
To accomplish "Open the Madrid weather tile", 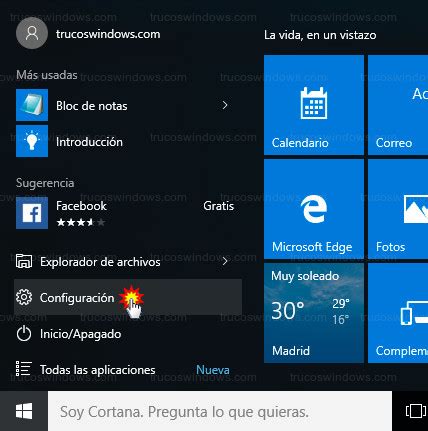I will pyautogui.click(x=314, y=313).
